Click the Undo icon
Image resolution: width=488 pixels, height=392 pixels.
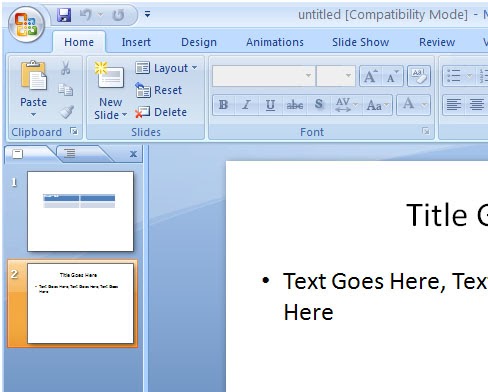click(86, 15)
